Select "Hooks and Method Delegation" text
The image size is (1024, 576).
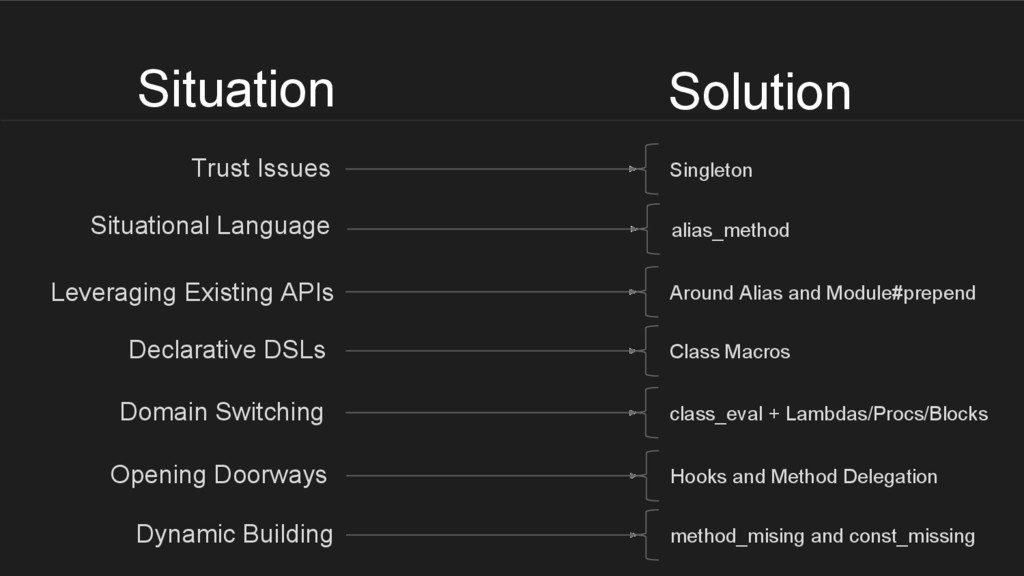point(803,477)
